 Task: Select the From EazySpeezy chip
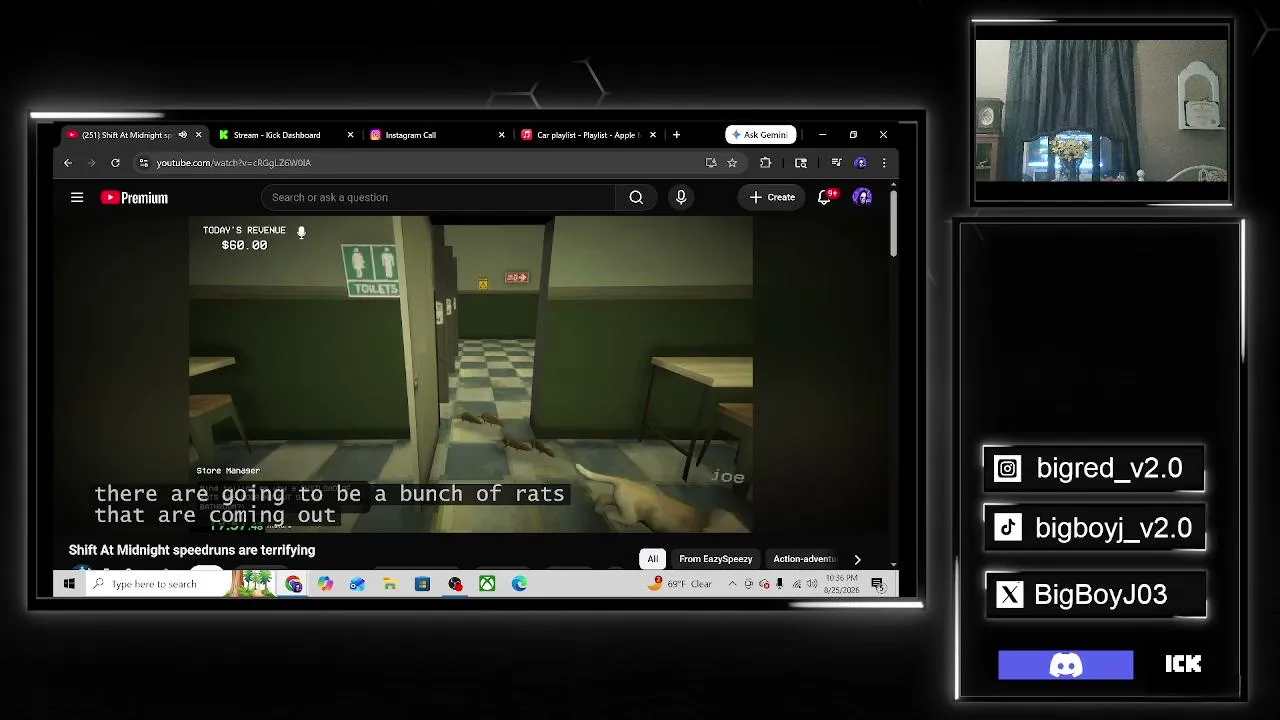[715, 559]
